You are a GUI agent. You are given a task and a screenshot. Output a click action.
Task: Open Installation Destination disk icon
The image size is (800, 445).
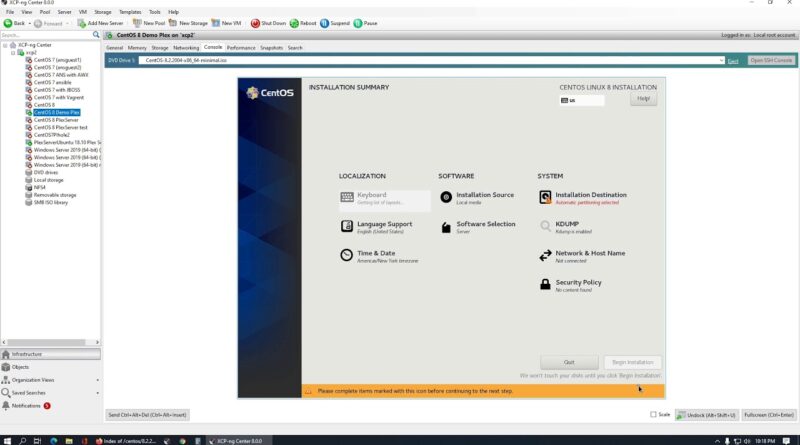tap(545, 197)
